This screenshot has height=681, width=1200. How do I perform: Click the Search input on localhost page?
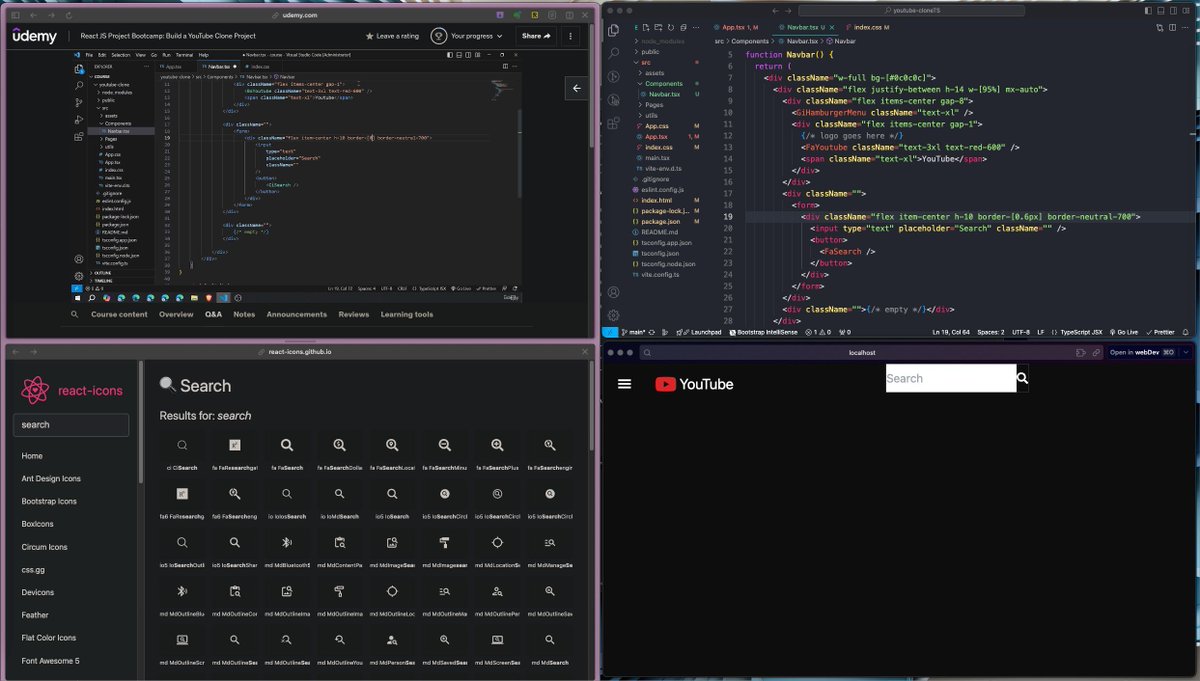(x=951, y=378)
